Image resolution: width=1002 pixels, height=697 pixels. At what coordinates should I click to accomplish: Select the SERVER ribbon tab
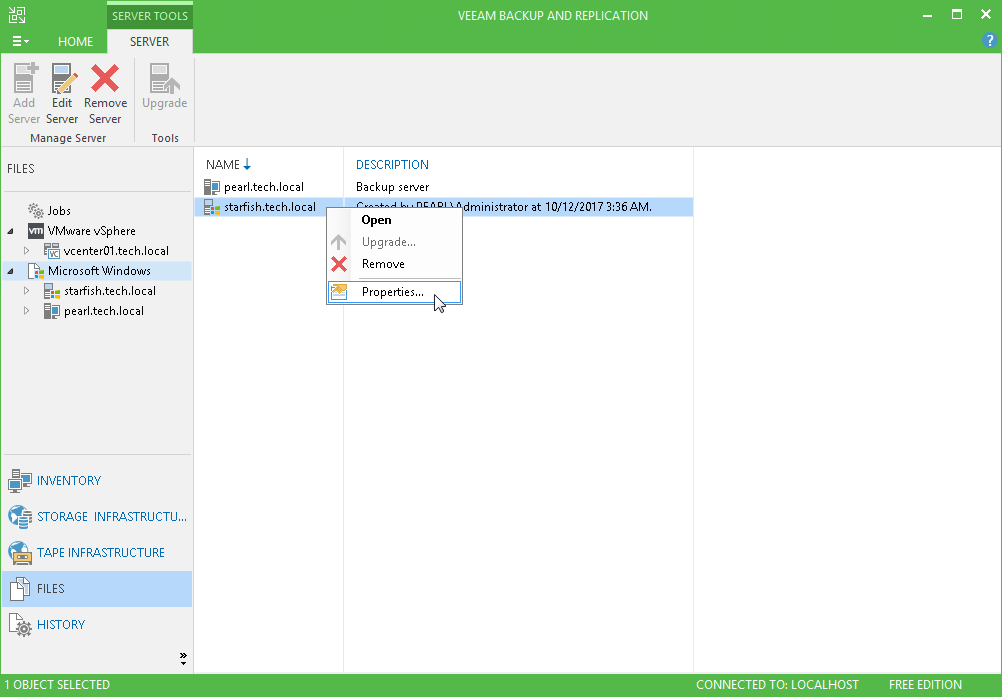[150, 42]
